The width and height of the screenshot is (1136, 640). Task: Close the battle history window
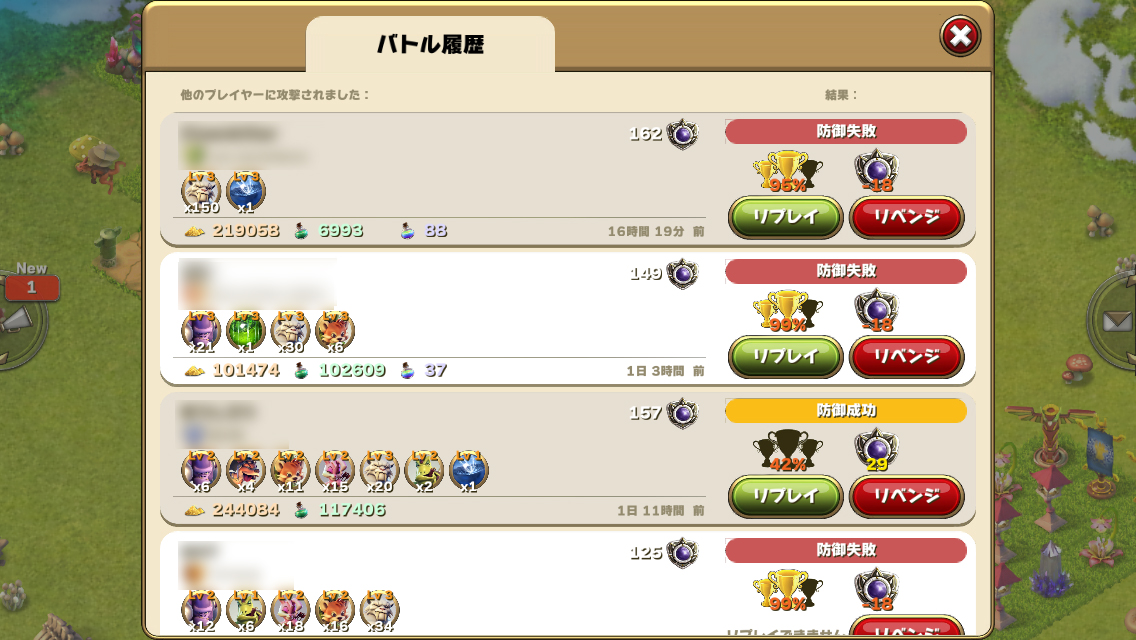coord(960,36)
